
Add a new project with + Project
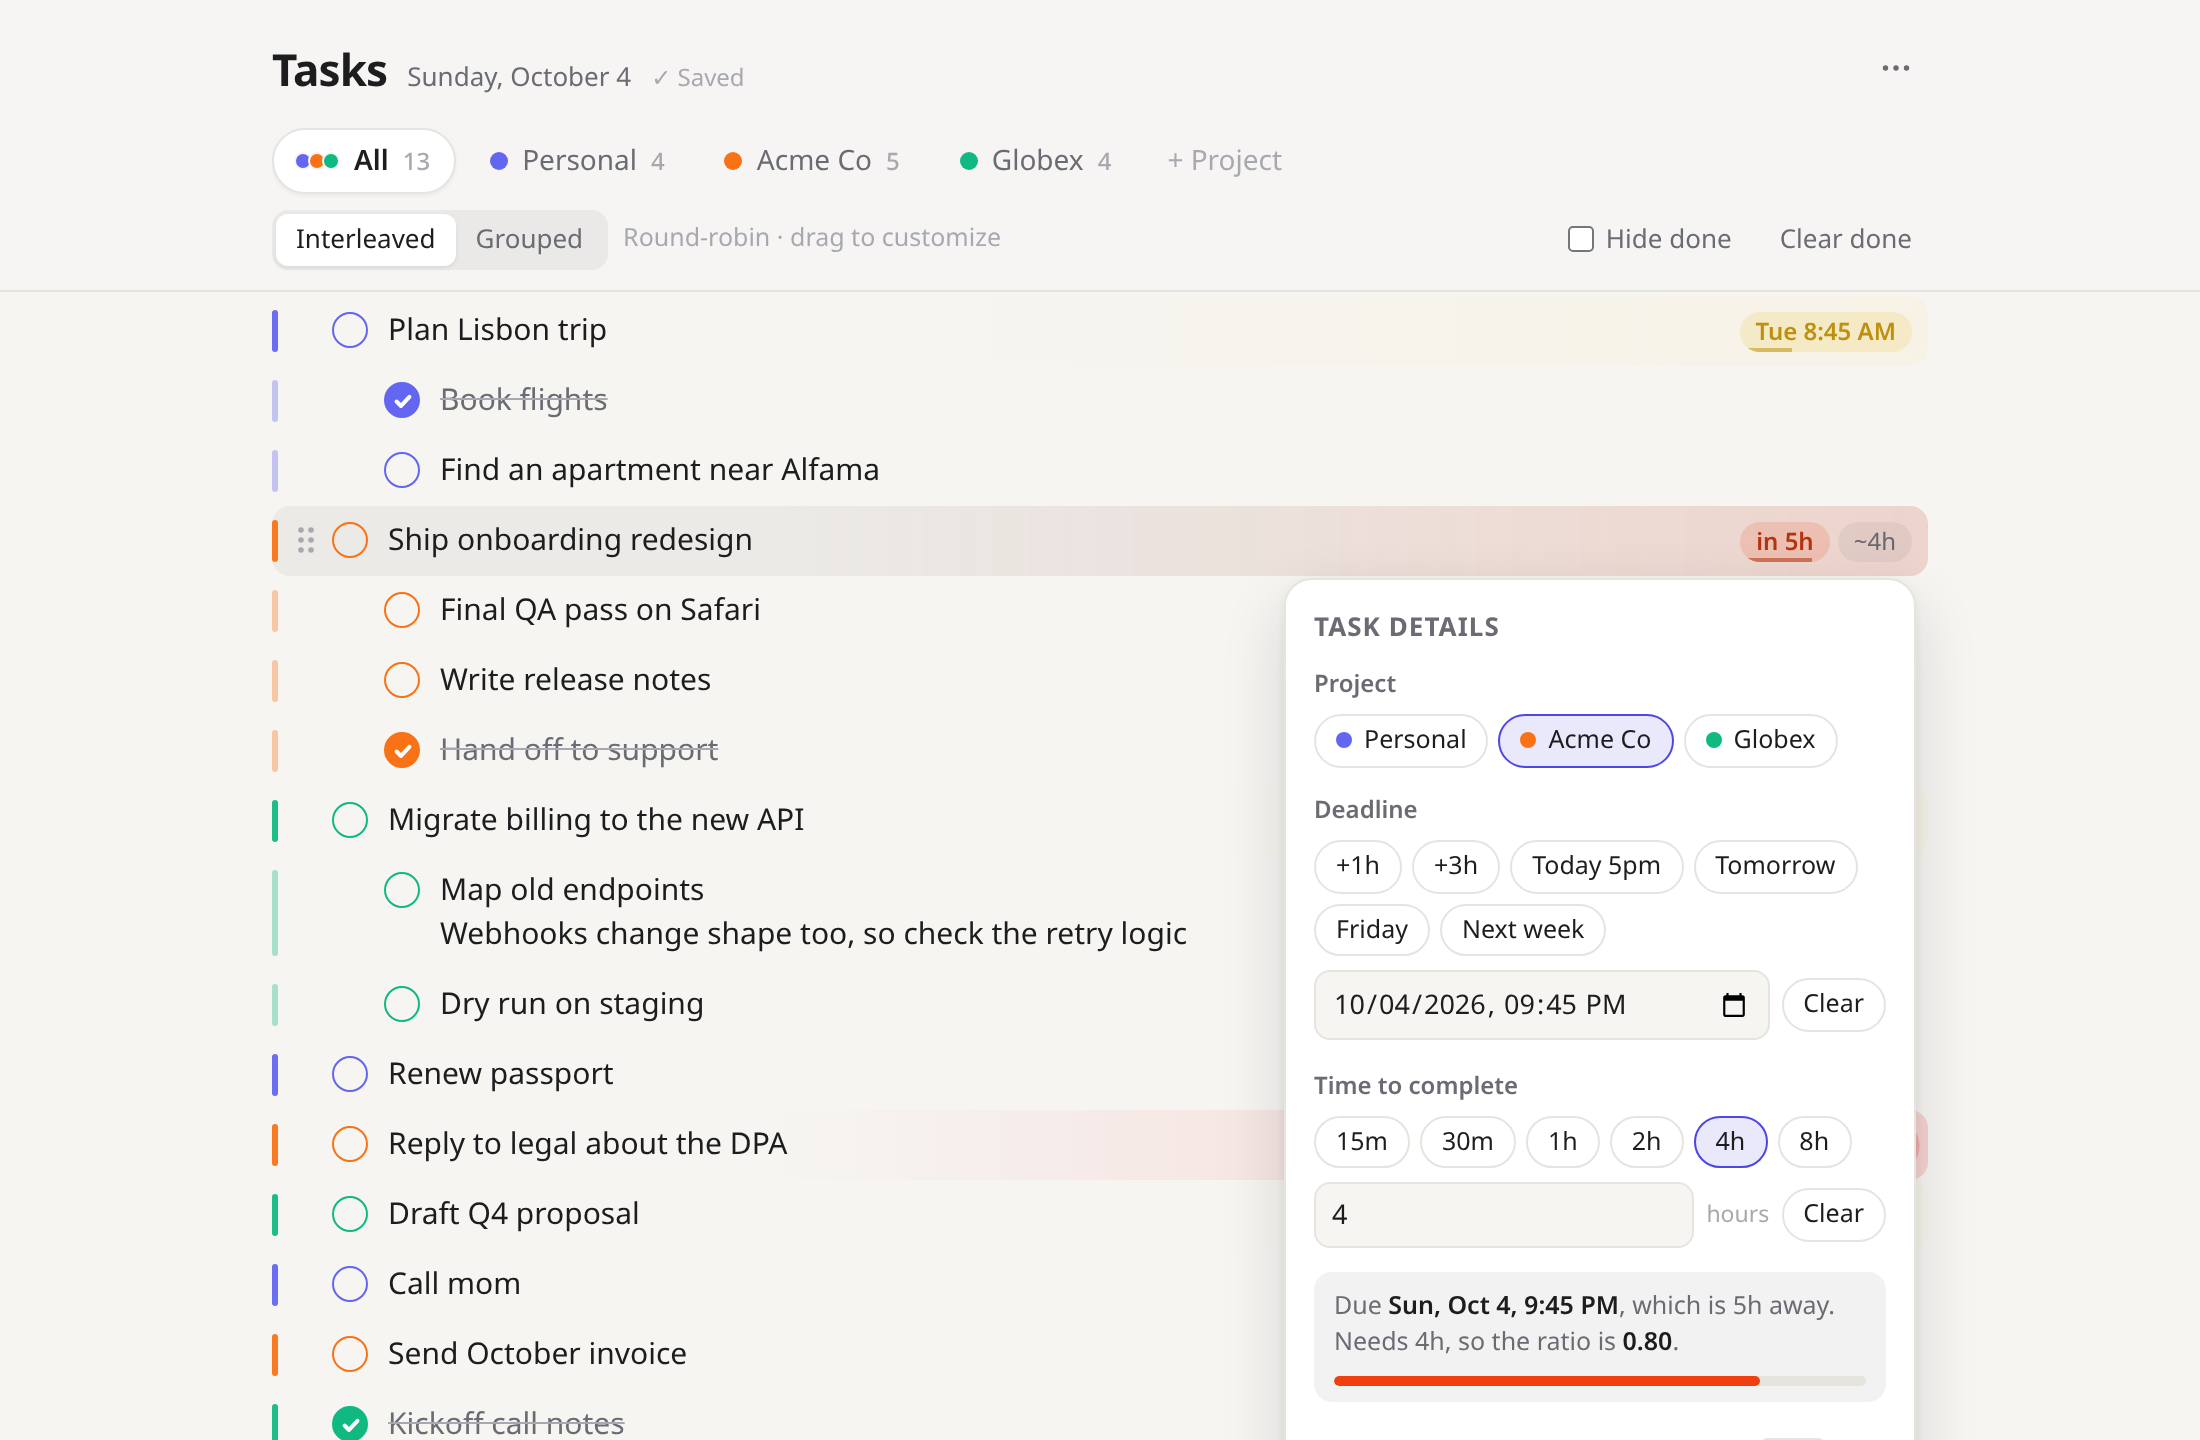pos(1225,161)
